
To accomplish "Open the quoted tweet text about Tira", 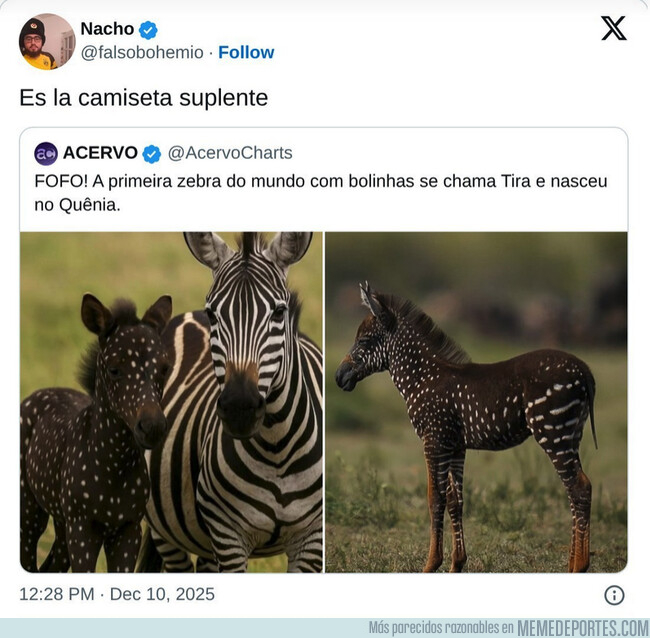I will tap(320, 192).
